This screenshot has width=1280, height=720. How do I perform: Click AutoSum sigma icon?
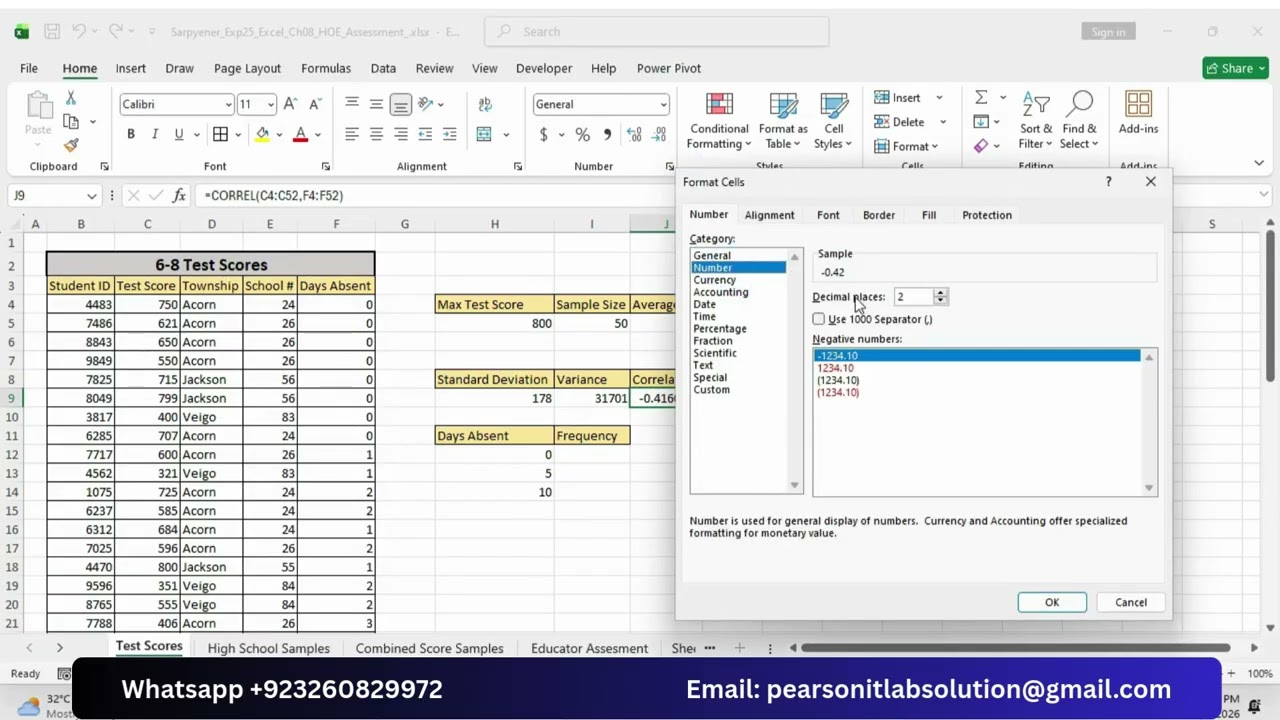[981, 97]
